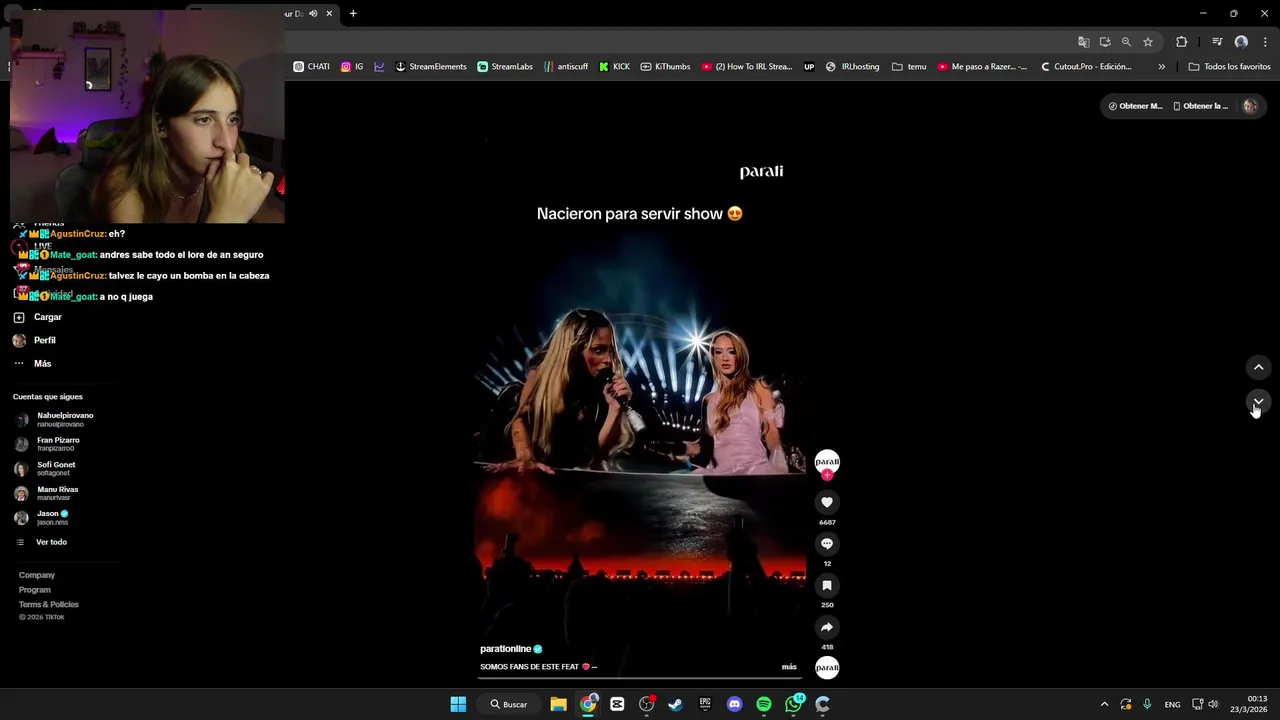The image size is (1280, 720).
Task: Open Spotify from the taskbar
Action: click(x=764, y=704)
